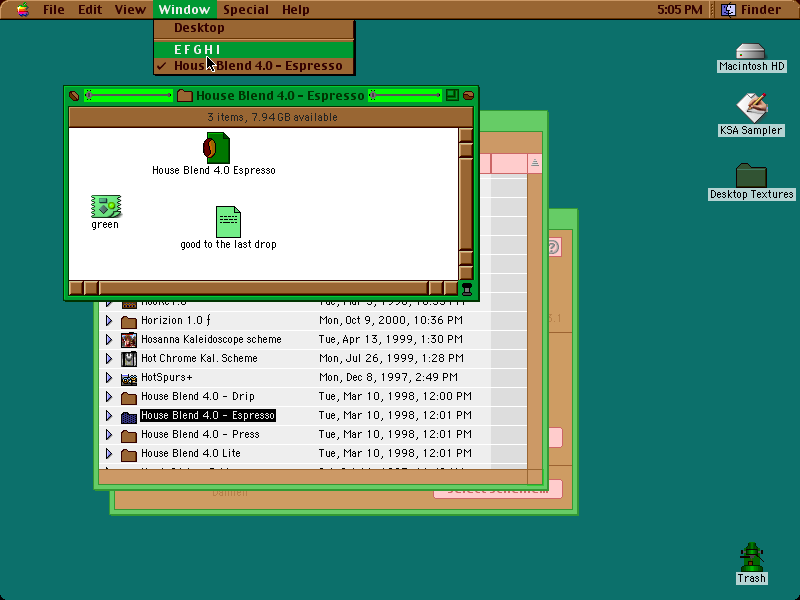Select the highlighted House Blend 4.0 - Espresso folder icon
Image resolution: width=800 pixels, height=600 pixels.
coord(129,416)
